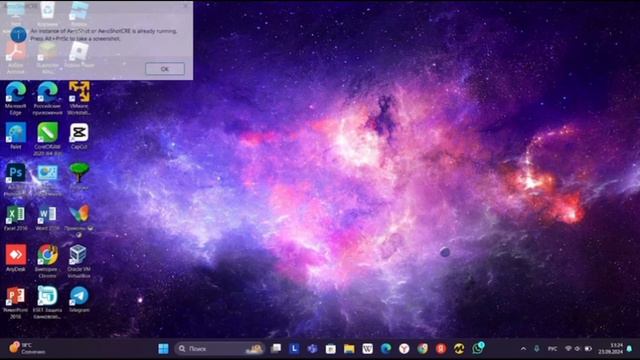Viewport: 640px width, 360px height.
Task: Open the Telegram desktop shortcut
Action: pos(79,299)
